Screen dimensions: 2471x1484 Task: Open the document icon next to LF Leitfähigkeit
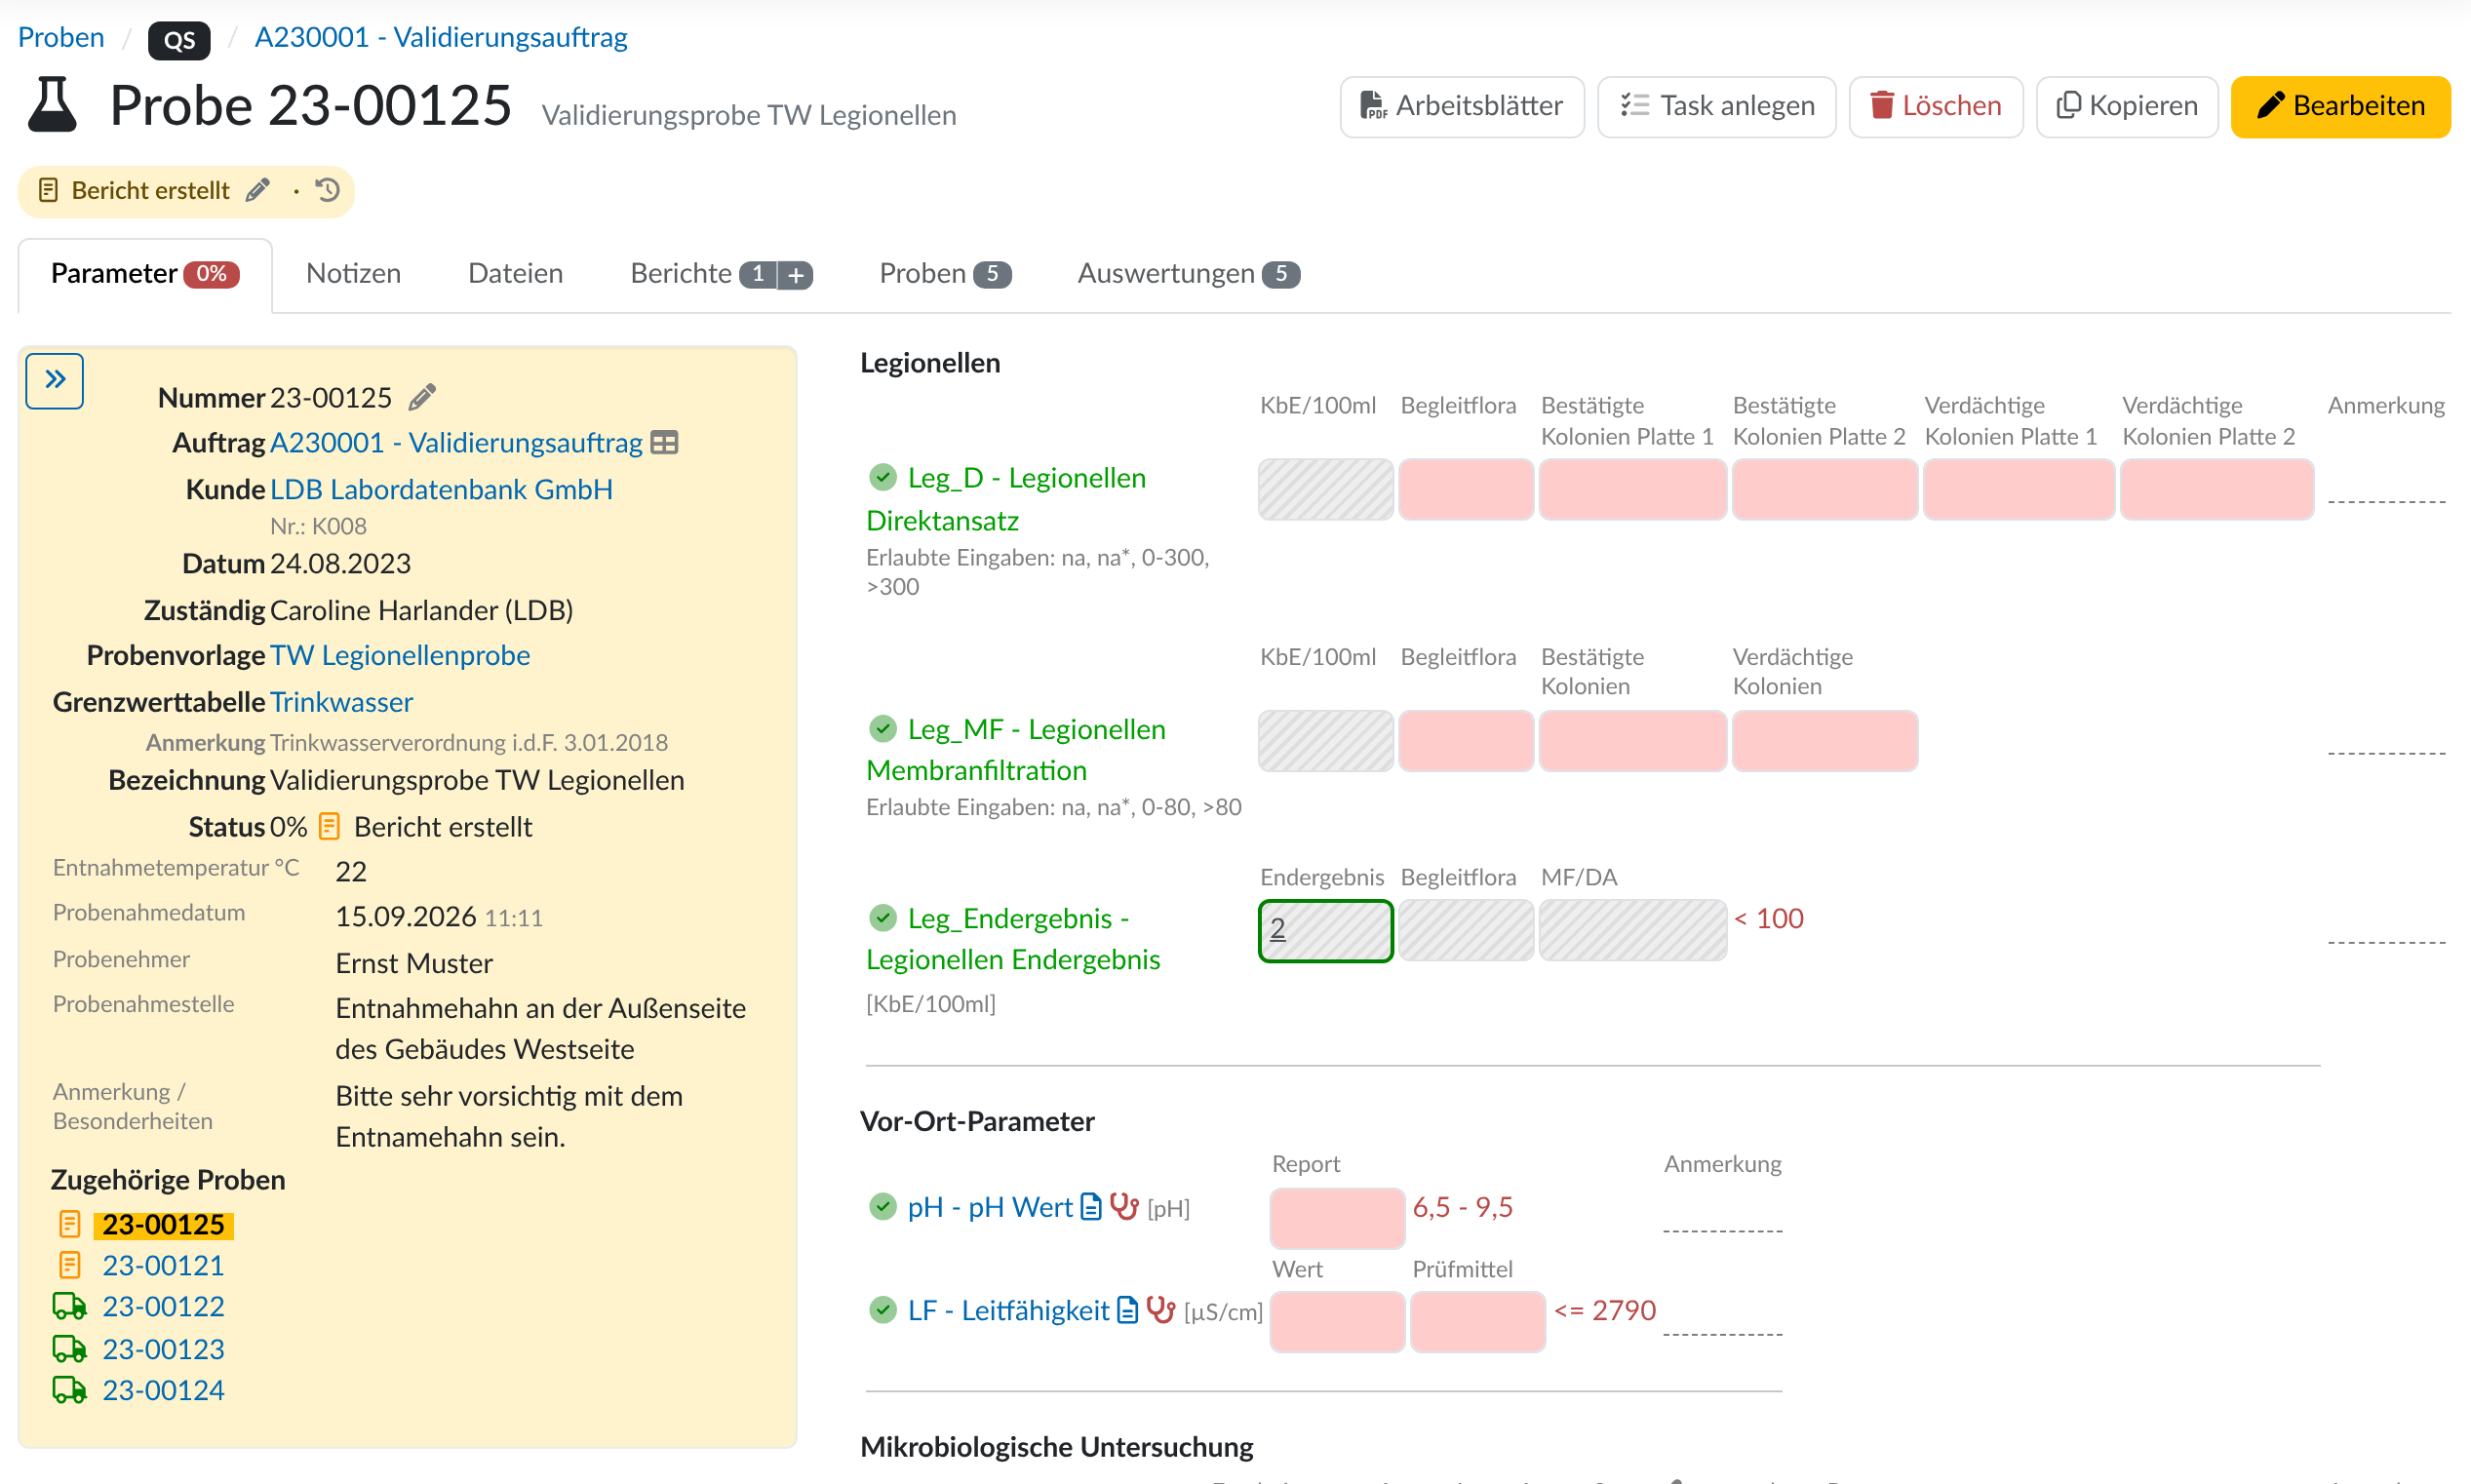[x=1128, y=1310]
